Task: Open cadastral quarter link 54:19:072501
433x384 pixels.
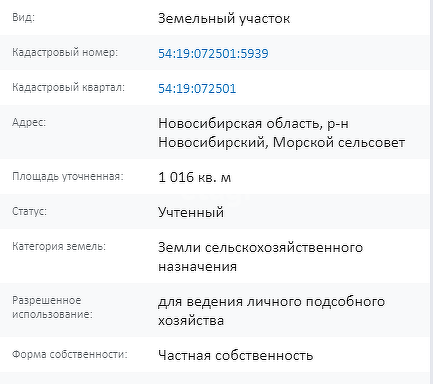Action: pyautogui.click(x=197, y=88)
